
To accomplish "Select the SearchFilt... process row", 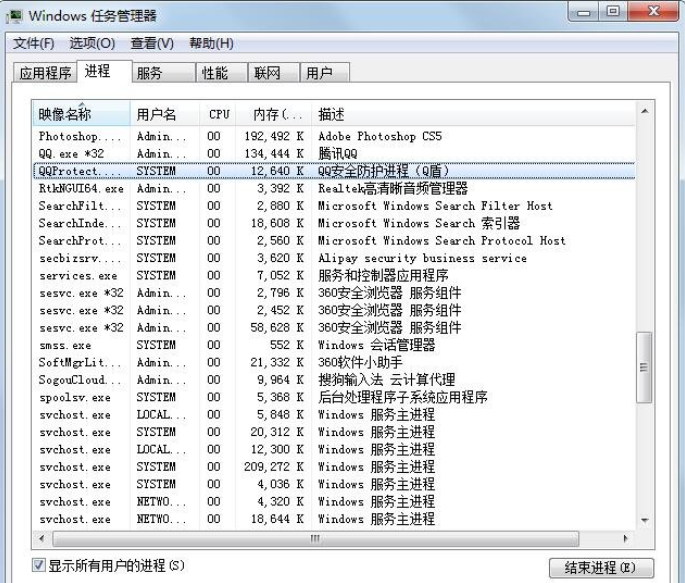I will 334,206.
